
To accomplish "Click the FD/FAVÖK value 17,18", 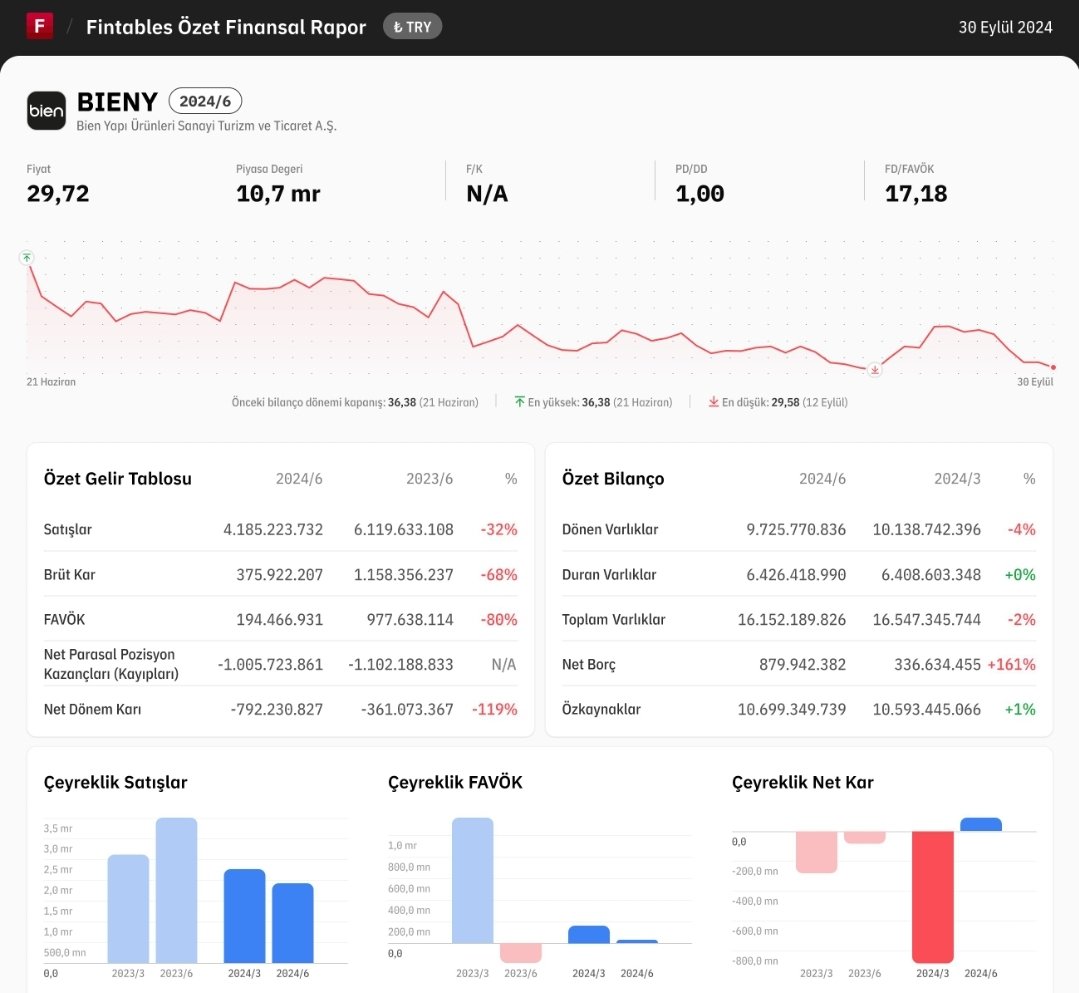I will coord(916,193).
